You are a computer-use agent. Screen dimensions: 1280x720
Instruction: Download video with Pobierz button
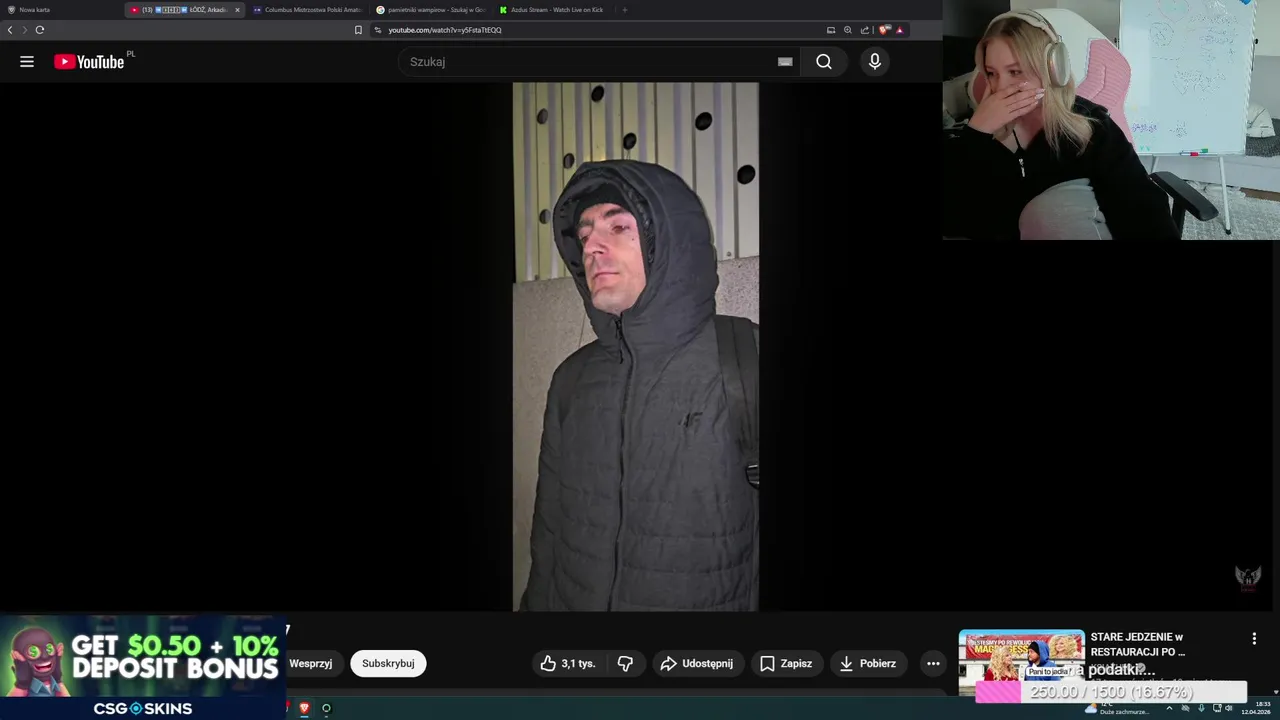coord(868,663)
